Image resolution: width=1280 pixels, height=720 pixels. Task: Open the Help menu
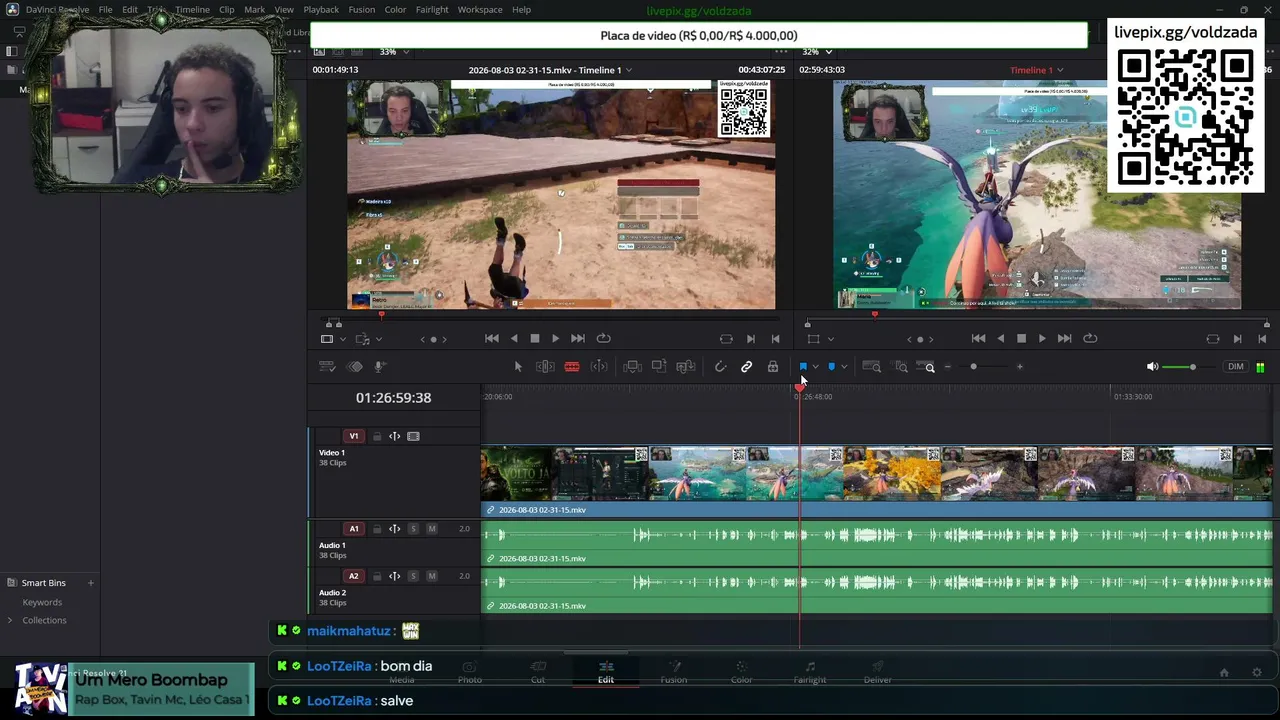[x=521, y=10]
